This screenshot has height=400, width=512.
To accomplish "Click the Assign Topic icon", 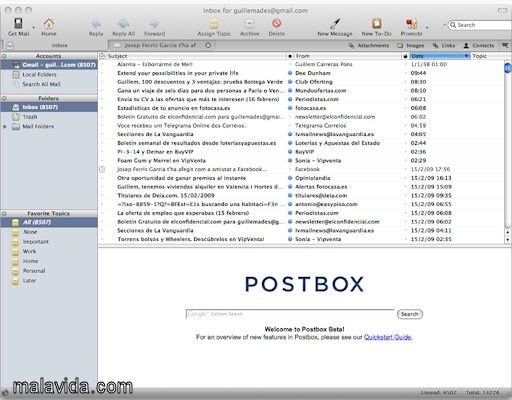I will pos(214,23).
